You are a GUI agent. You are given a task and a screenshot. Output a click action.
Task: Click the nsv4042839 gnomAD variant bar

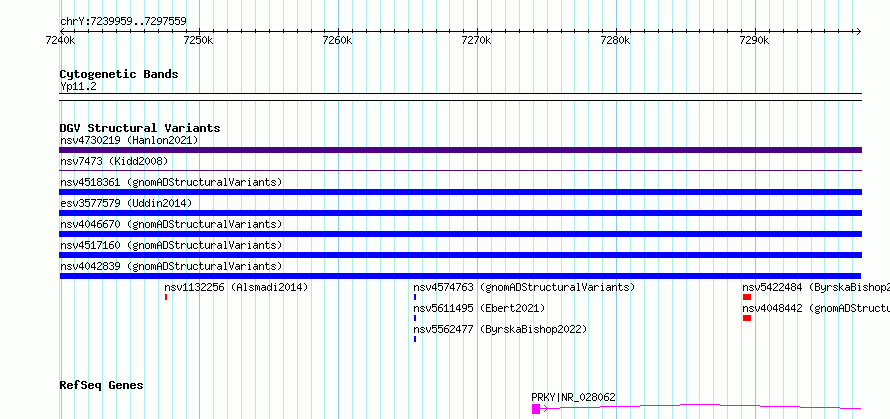tap(460, 276)
